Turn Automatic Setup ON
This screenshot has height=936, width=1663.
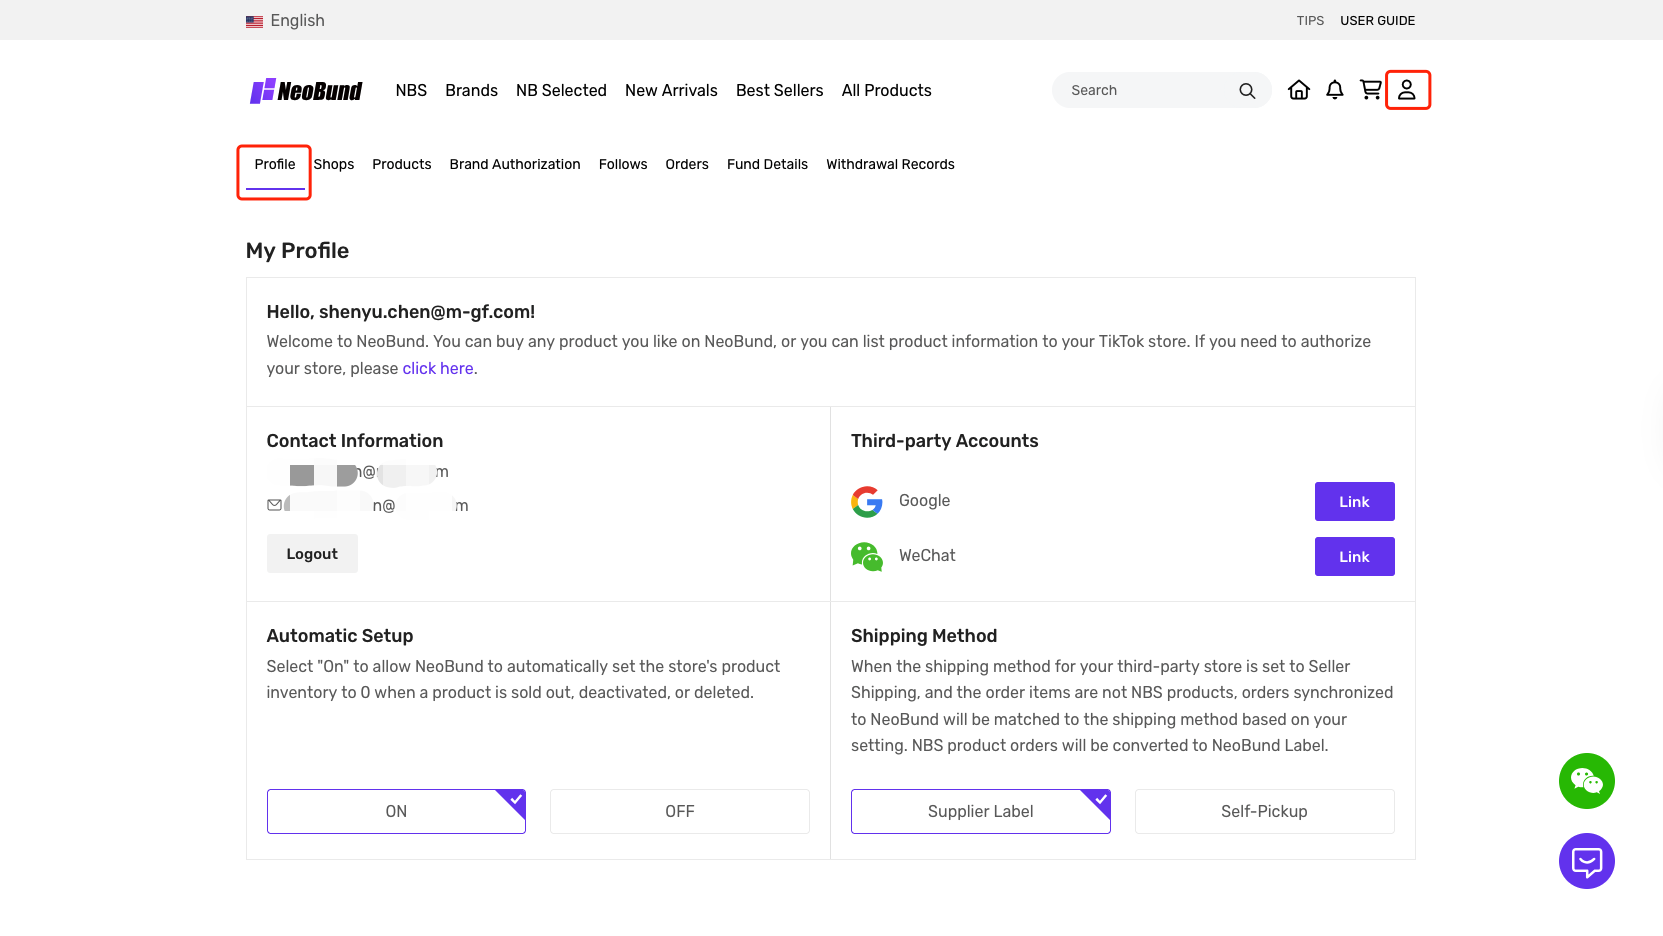tap(396, 811)
